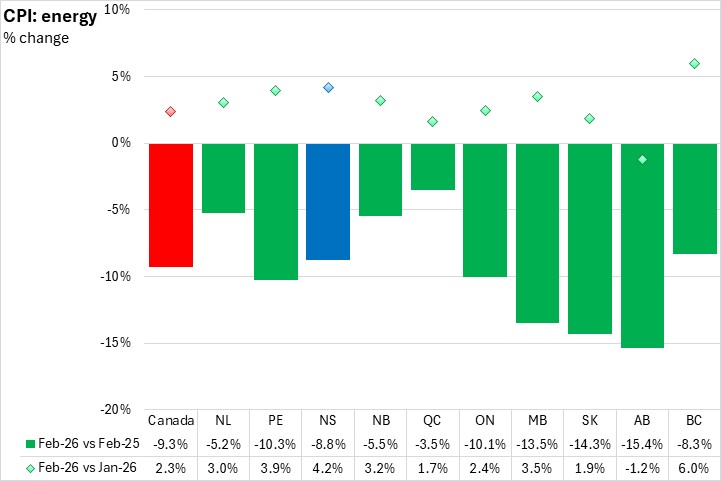Select the short green QC bar

(432, 167)
